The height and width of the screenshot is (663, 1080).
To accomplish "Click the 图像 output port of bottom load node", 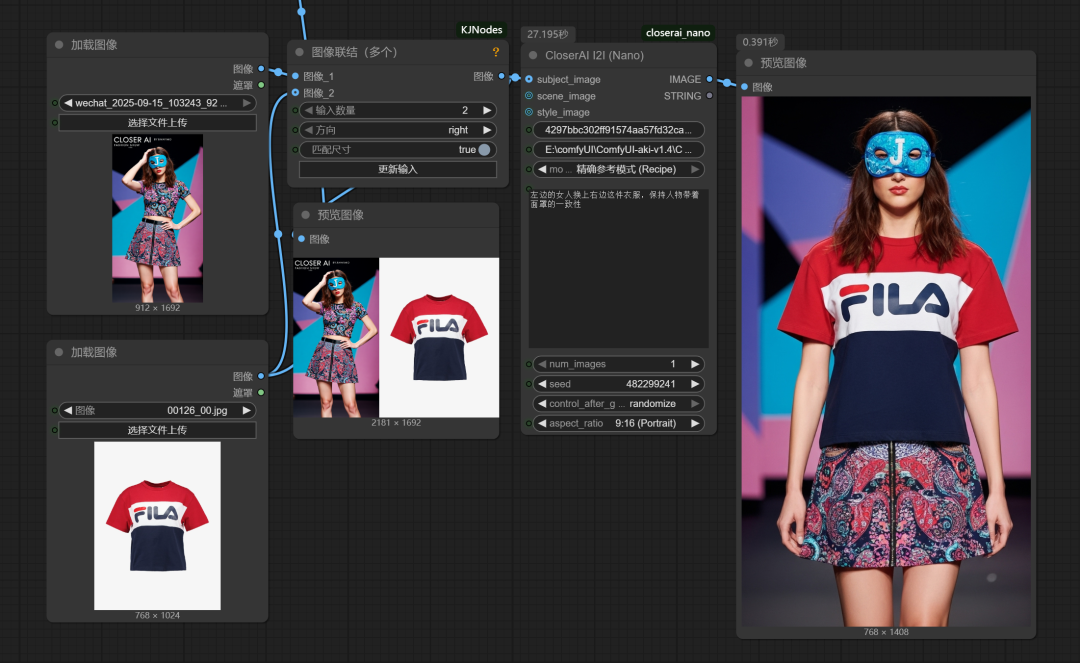I will [x=261, y=376].
